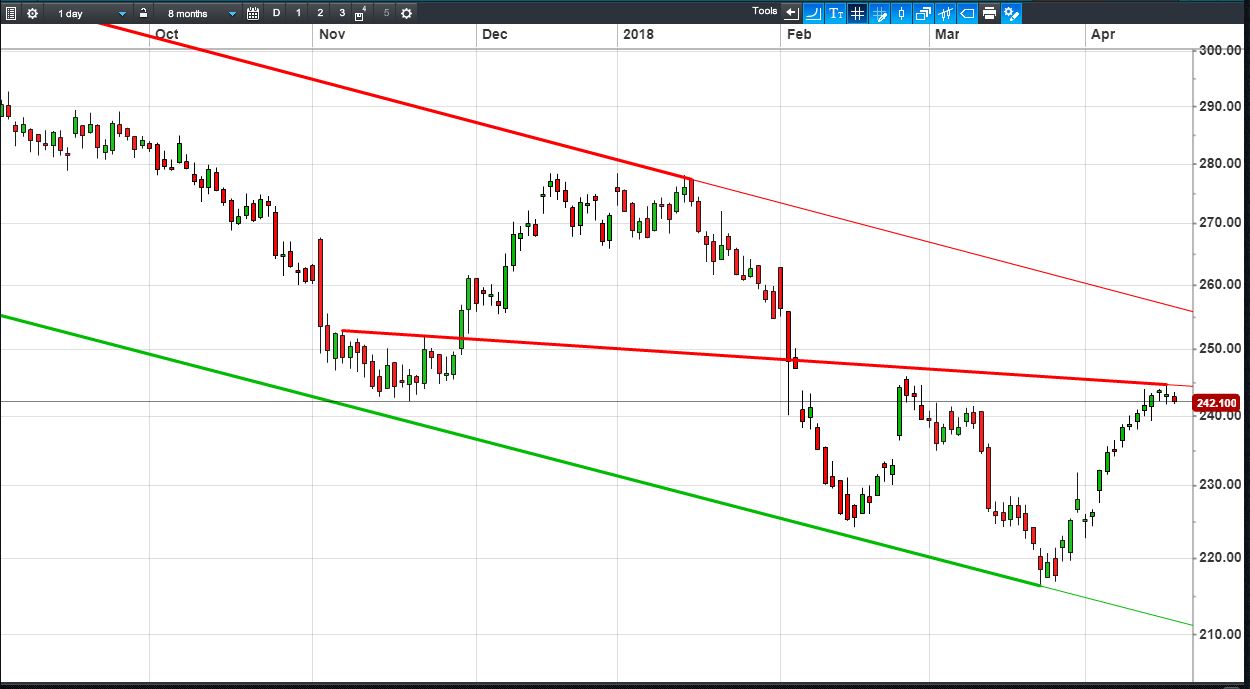Open the drawing settings gear-pencil icon
Screen dimensions: 1250x689
click(x=1011, y=13)
